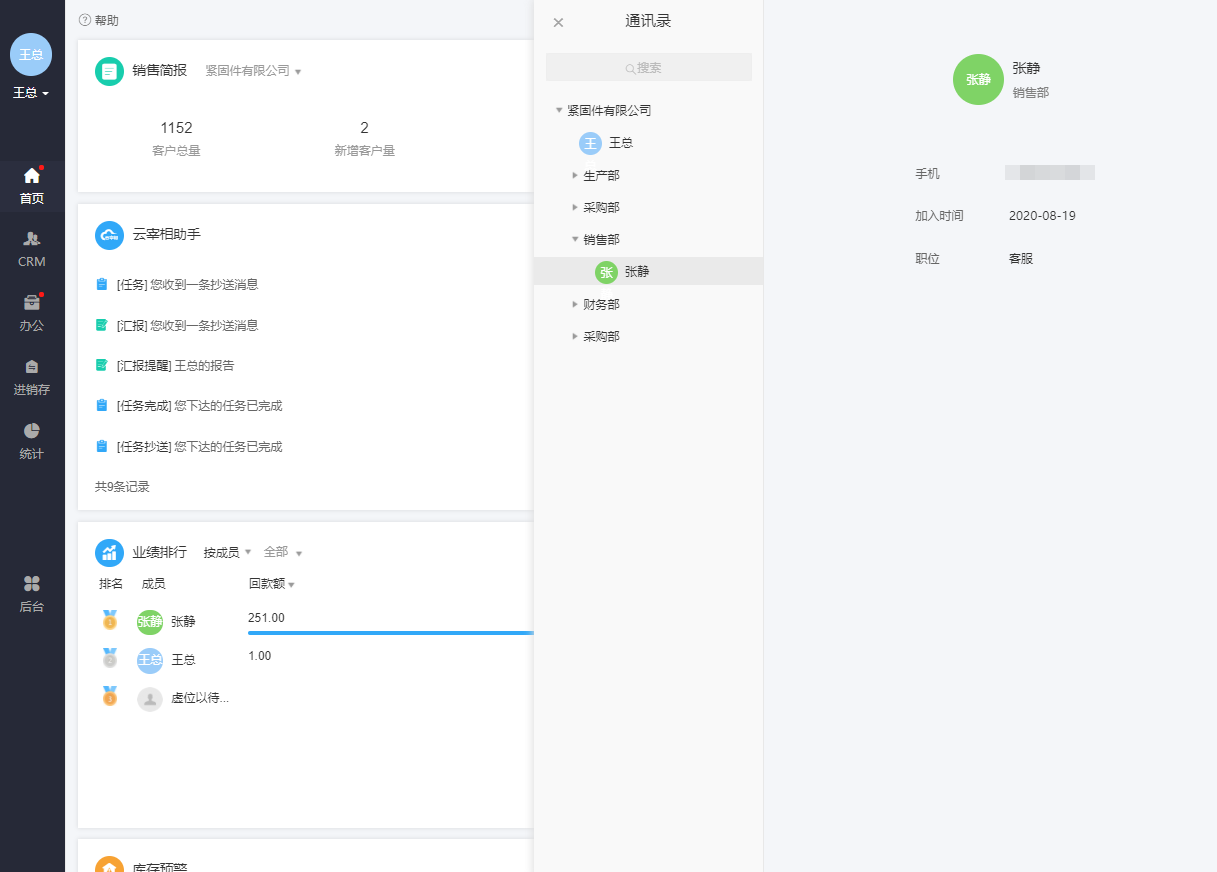
Task: Focus the 搜索 field in 通讯录
Action: pyautogui.click(x=649, y=67)
